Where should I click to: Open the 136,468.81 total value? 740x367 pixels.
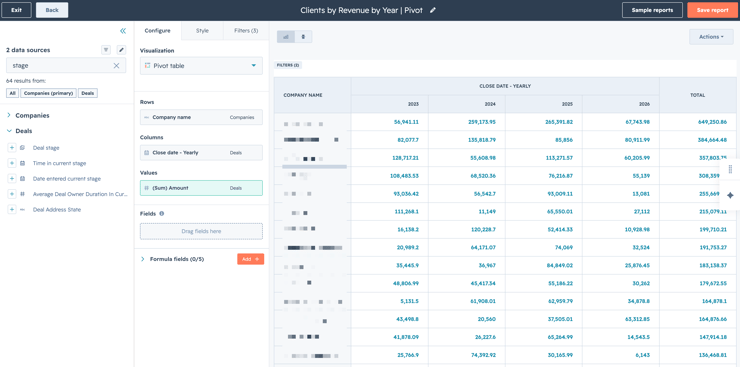[x=712, y=355]
